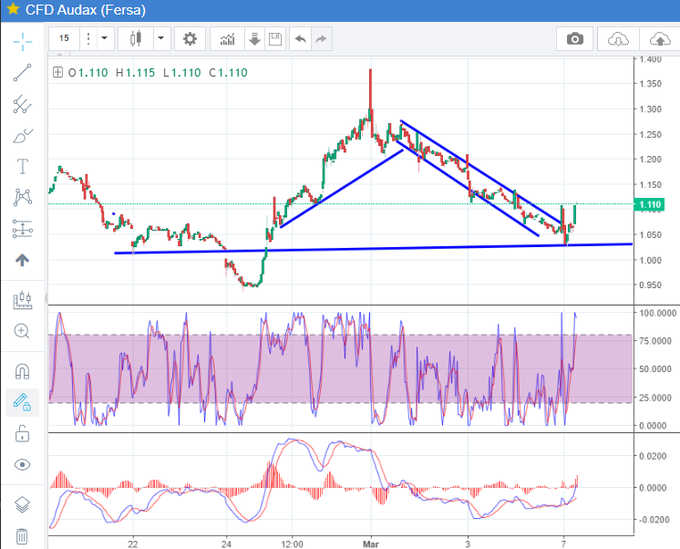Click the cloud download icon
The height and width of the screenshot is (549, 680).
tap(618, 39)
